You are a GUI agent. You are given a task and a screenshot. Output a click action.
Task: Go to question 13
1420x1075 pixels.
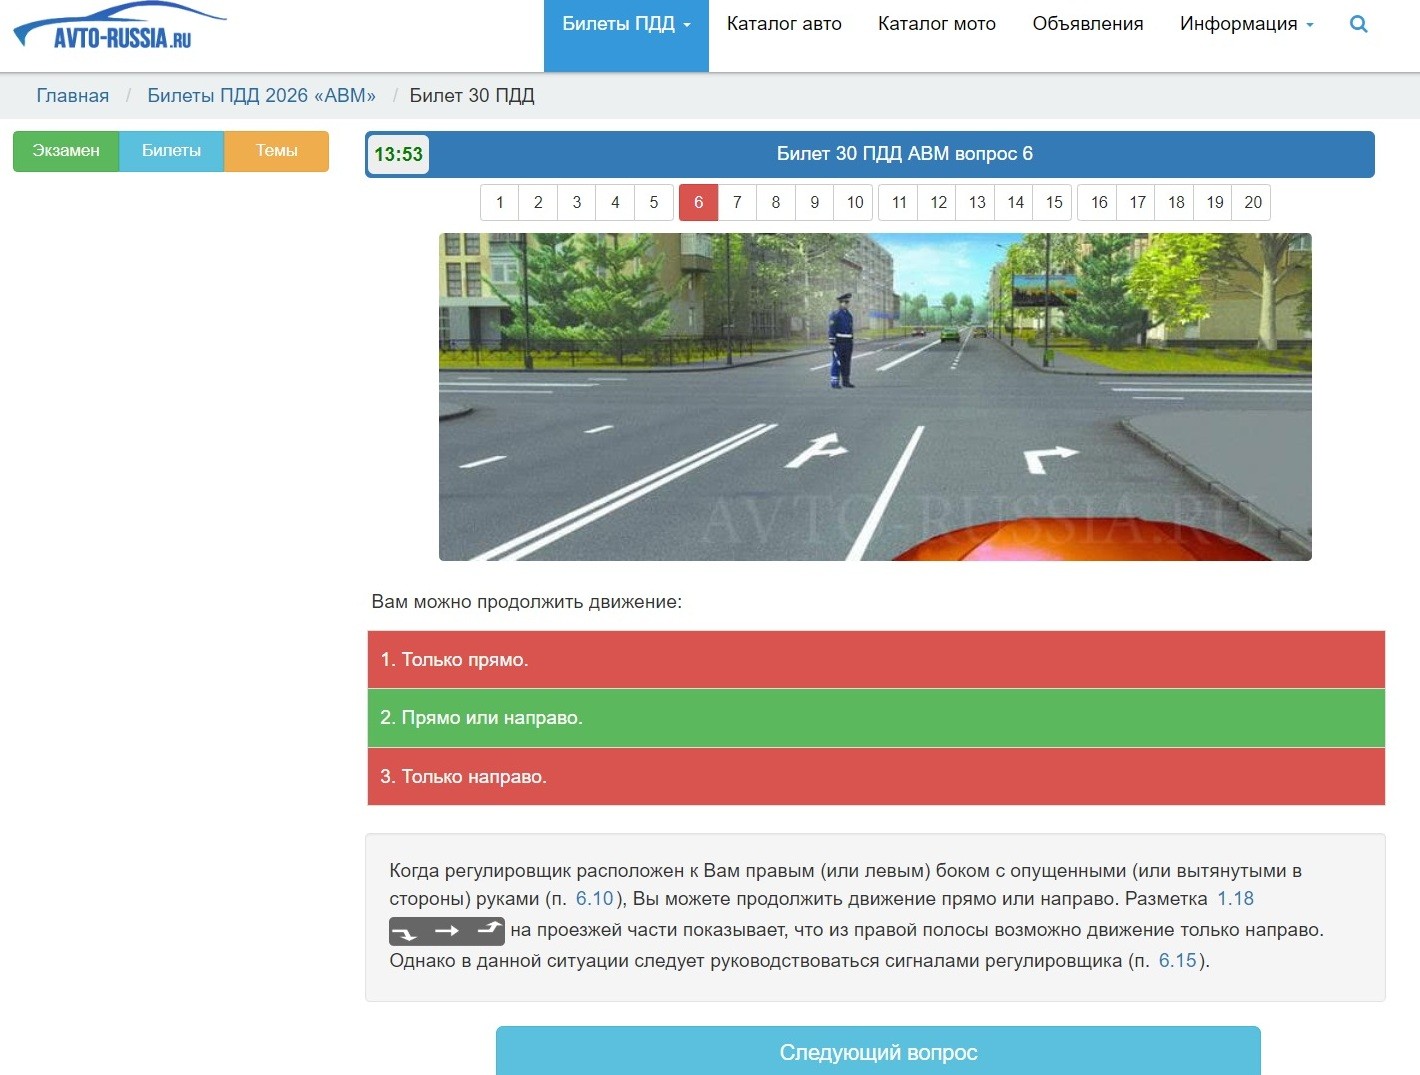977,202
